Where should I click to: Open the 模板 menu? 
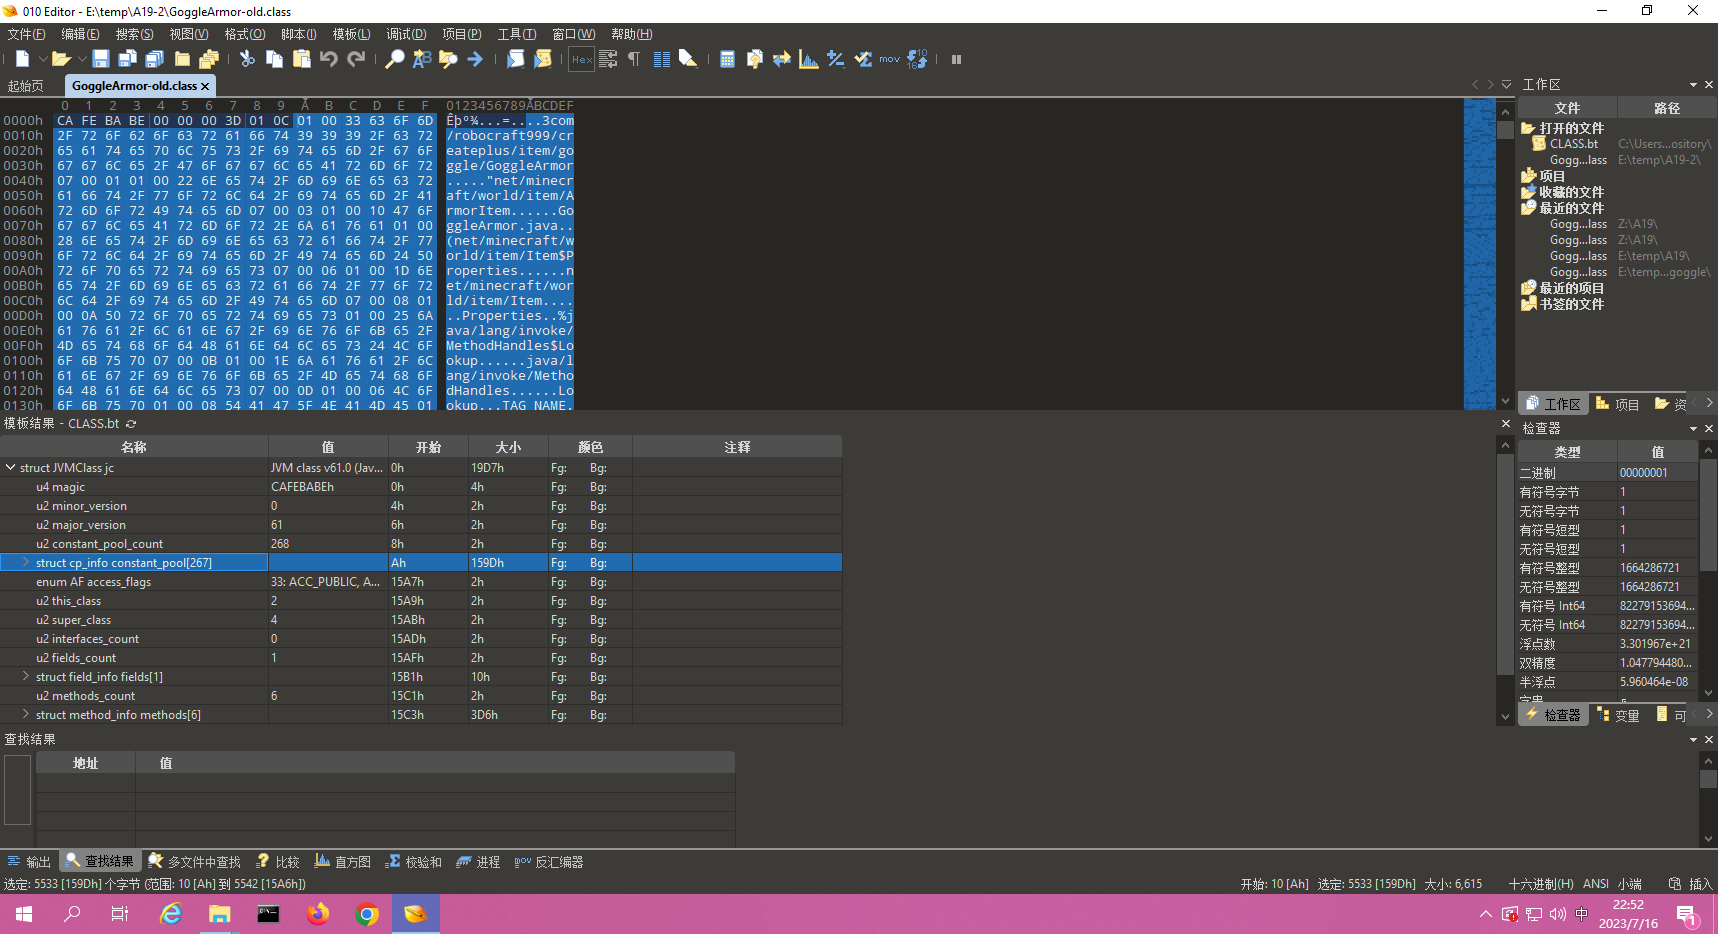351,34
